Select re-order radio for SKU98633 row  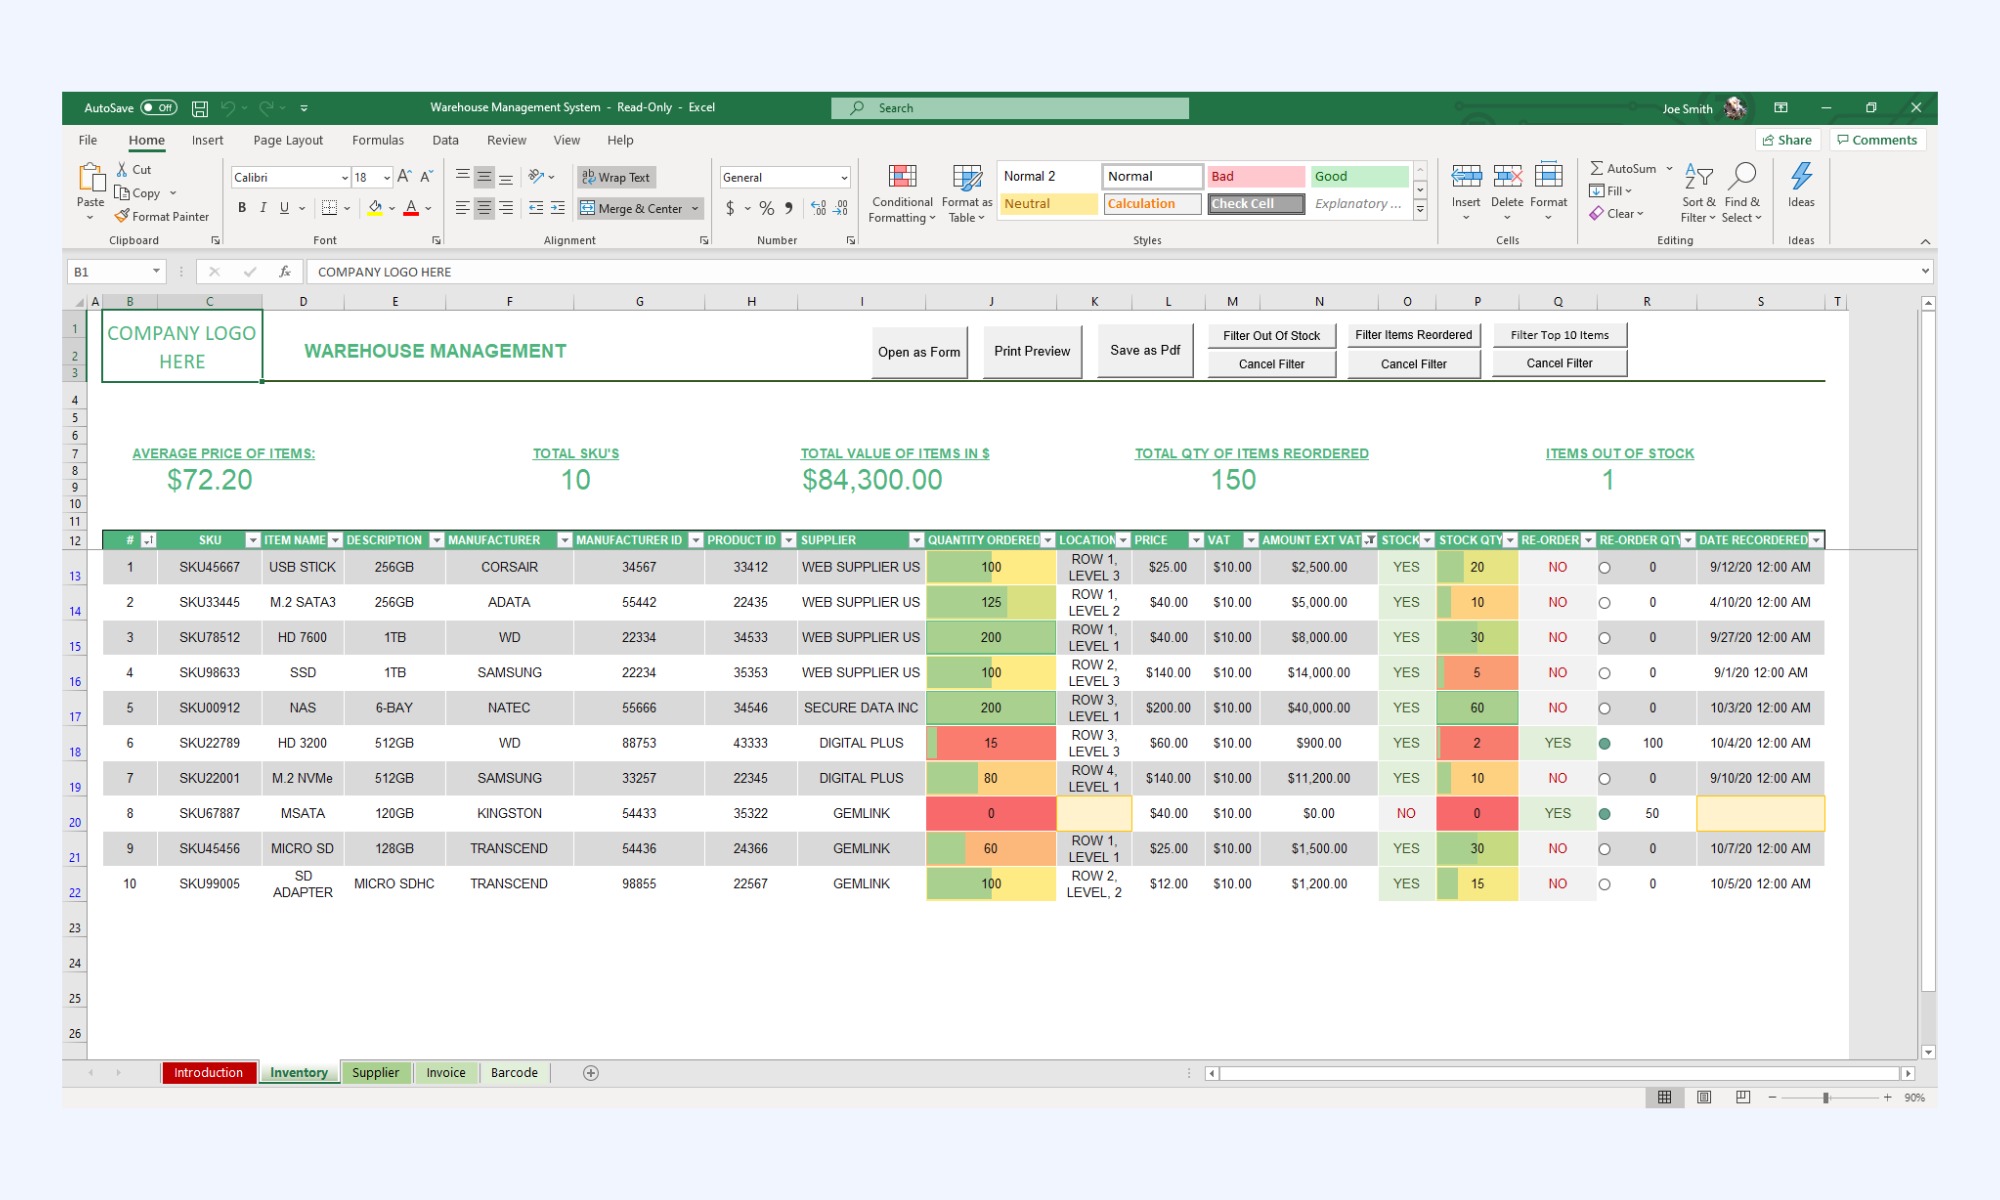pyautogui.click(x=1604, y=673)
